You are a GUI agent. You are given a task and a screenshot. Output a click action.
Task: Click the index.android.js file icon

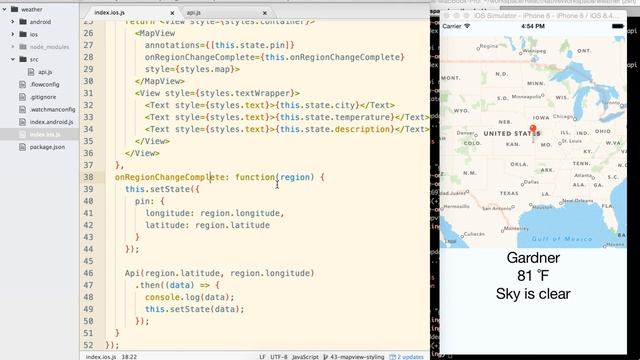tap(22, 122)
